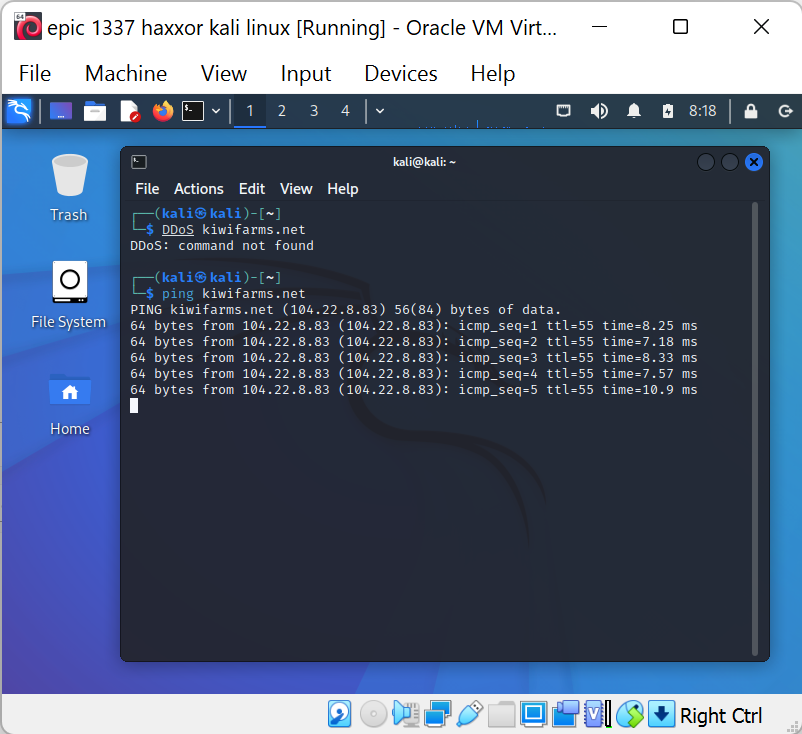Image resolution: width=802 pixels, height=734 pixels.
Task: Click the 'kali@kali: ~' terminal title
Action: click(x=424, y=162)
